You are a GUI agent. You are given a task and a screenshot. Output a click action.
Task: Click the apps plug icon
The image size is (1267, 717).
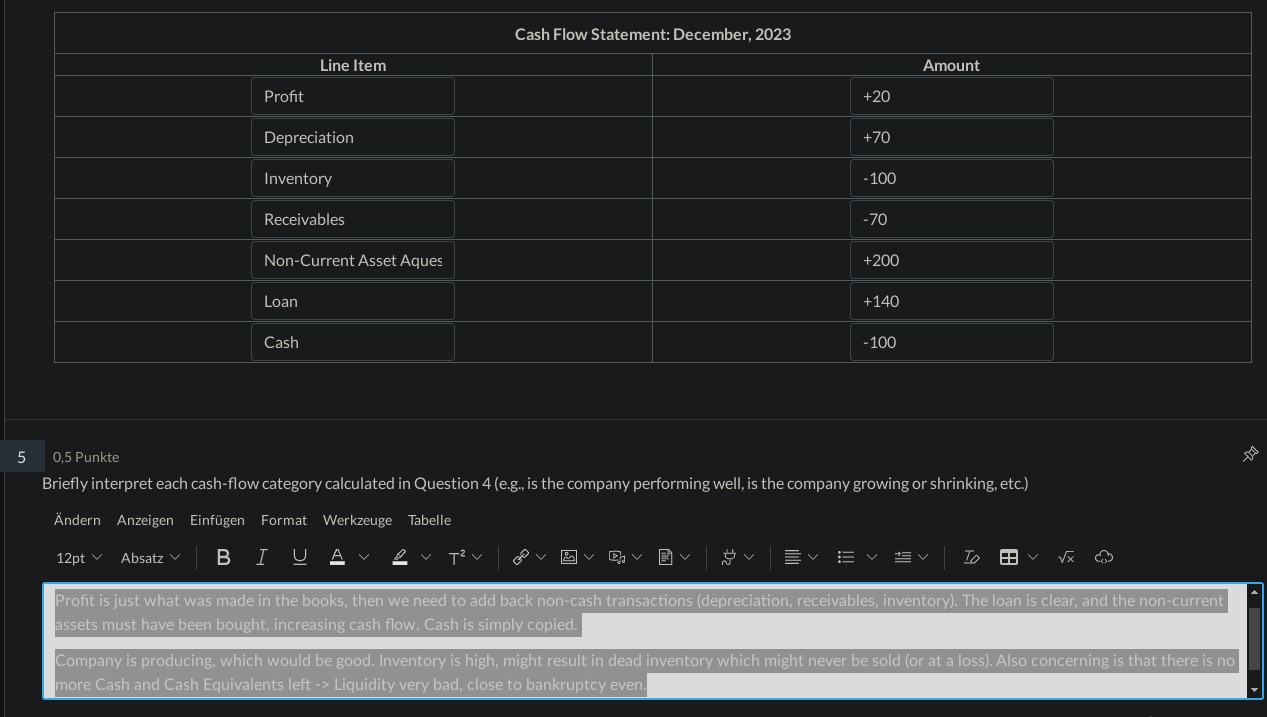click(729, 557)
